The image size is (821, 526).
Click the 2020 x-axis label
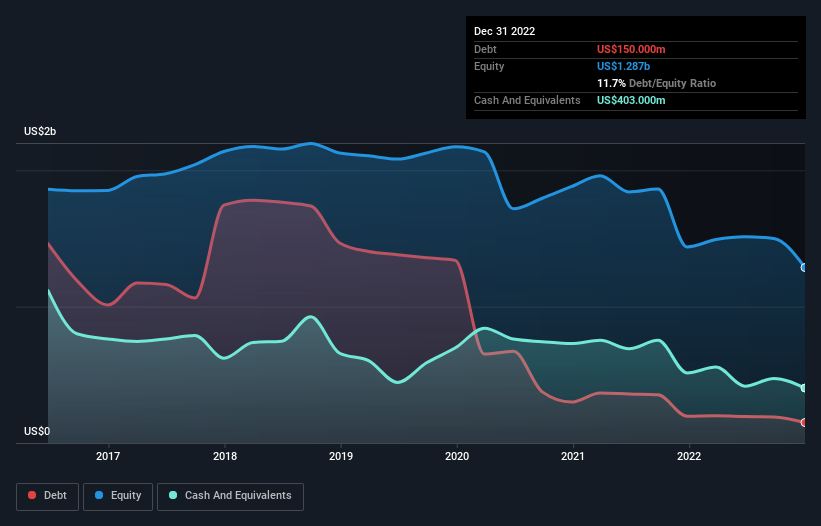coord(457,456)
